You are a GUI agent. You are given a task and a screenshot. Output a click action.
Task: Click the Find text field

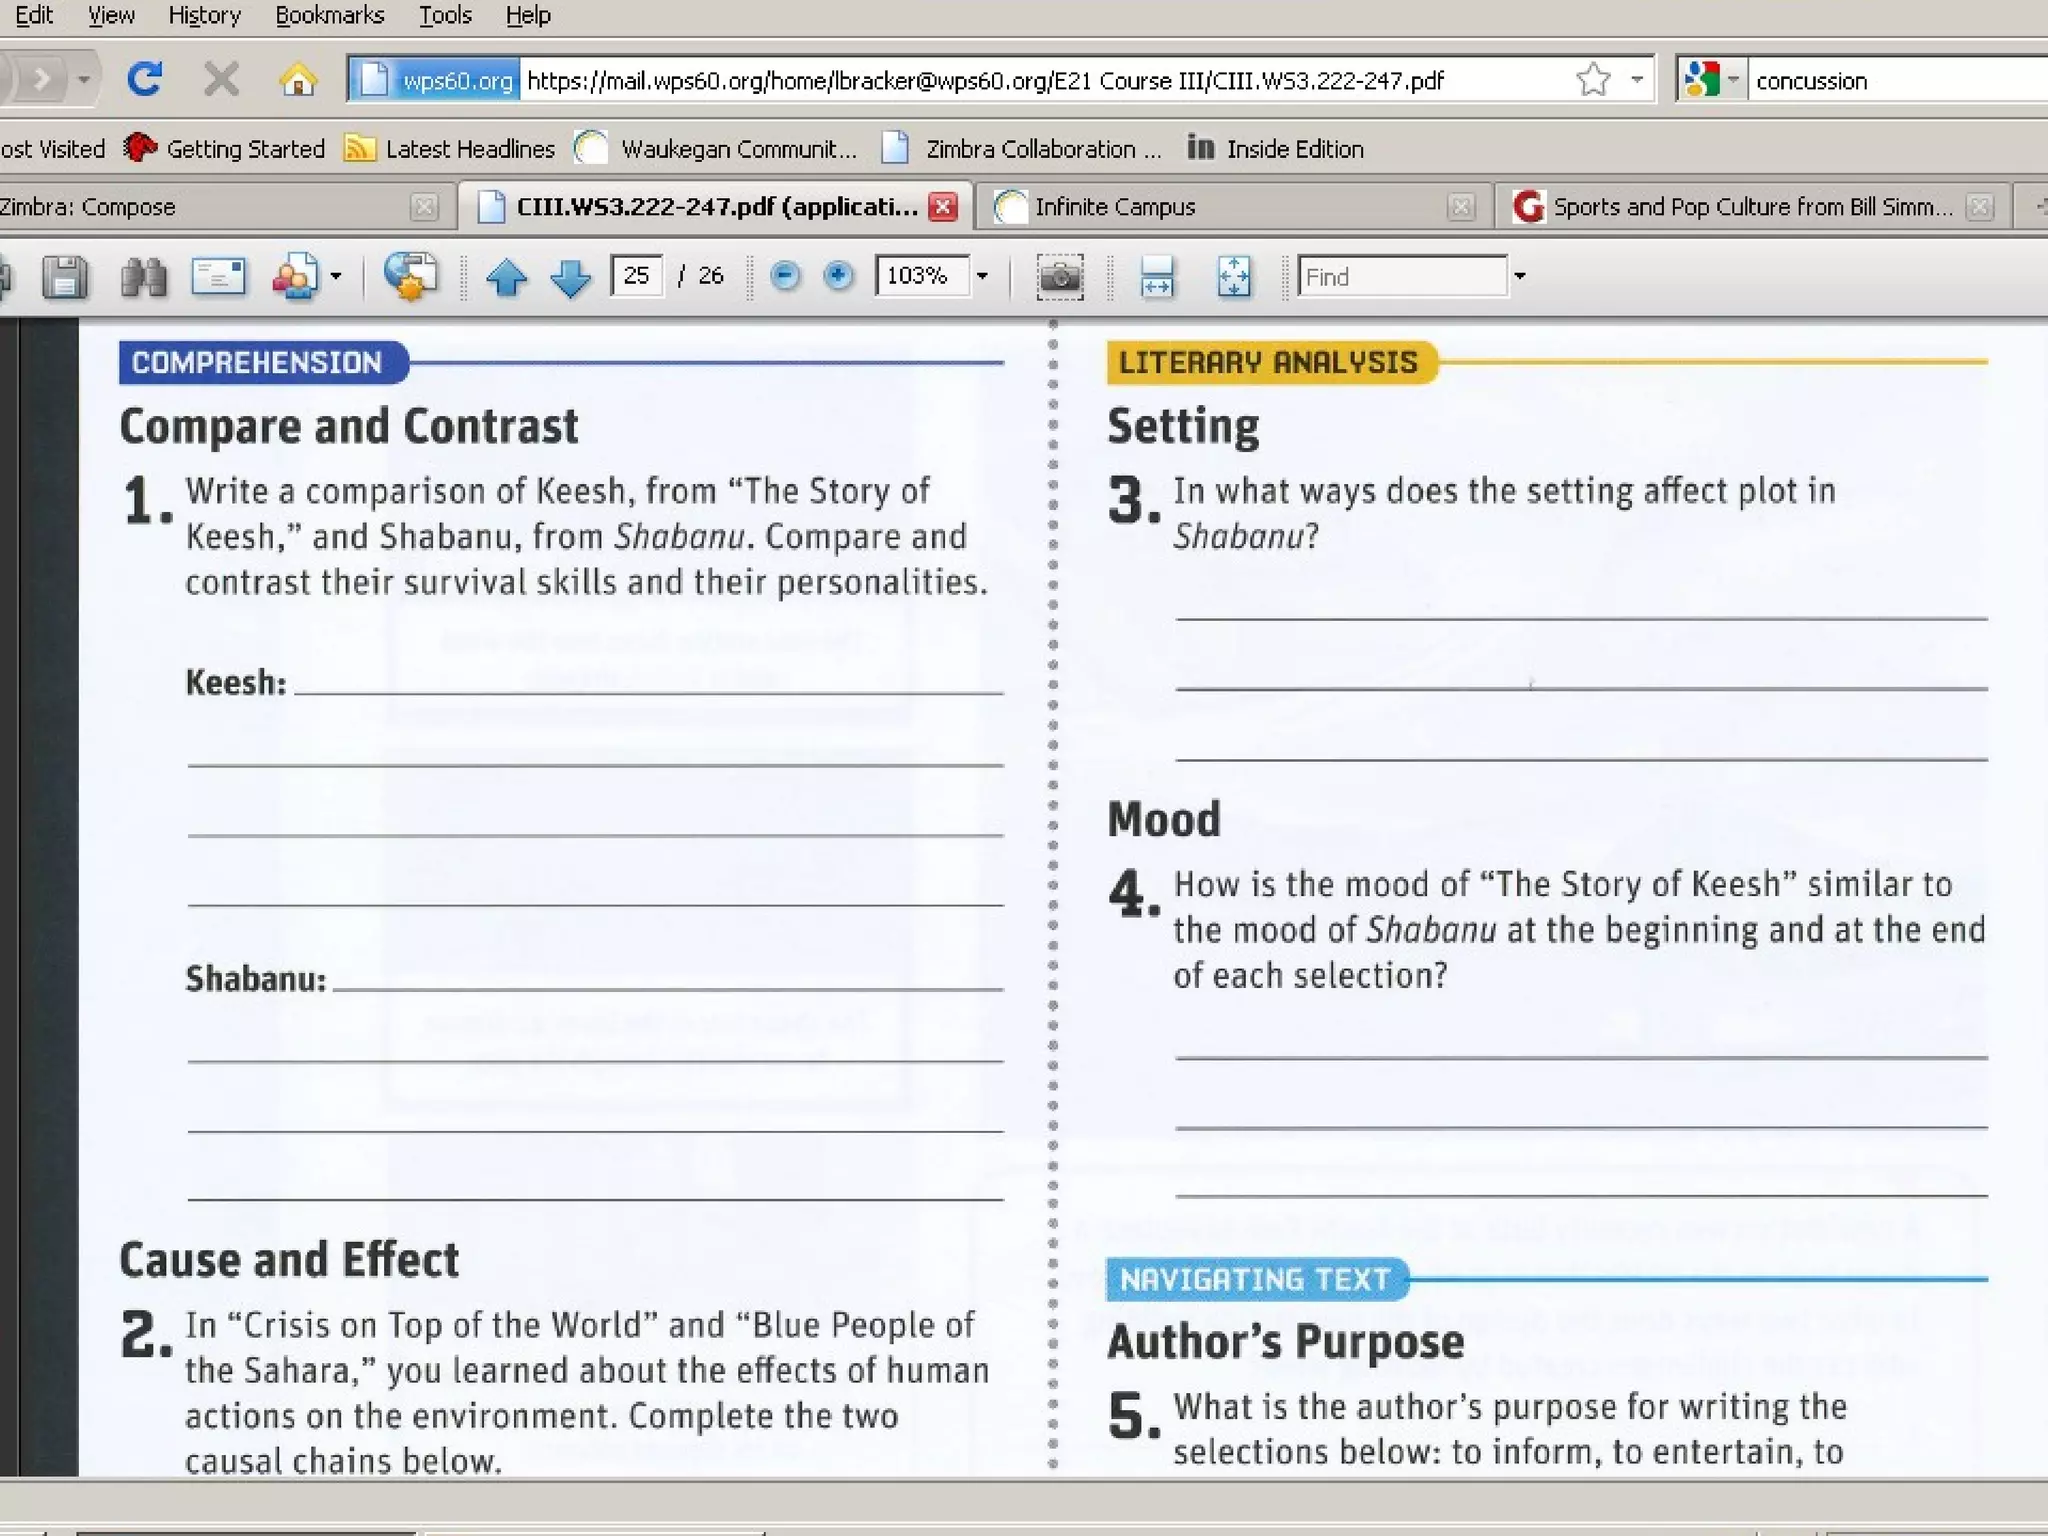1401,276
